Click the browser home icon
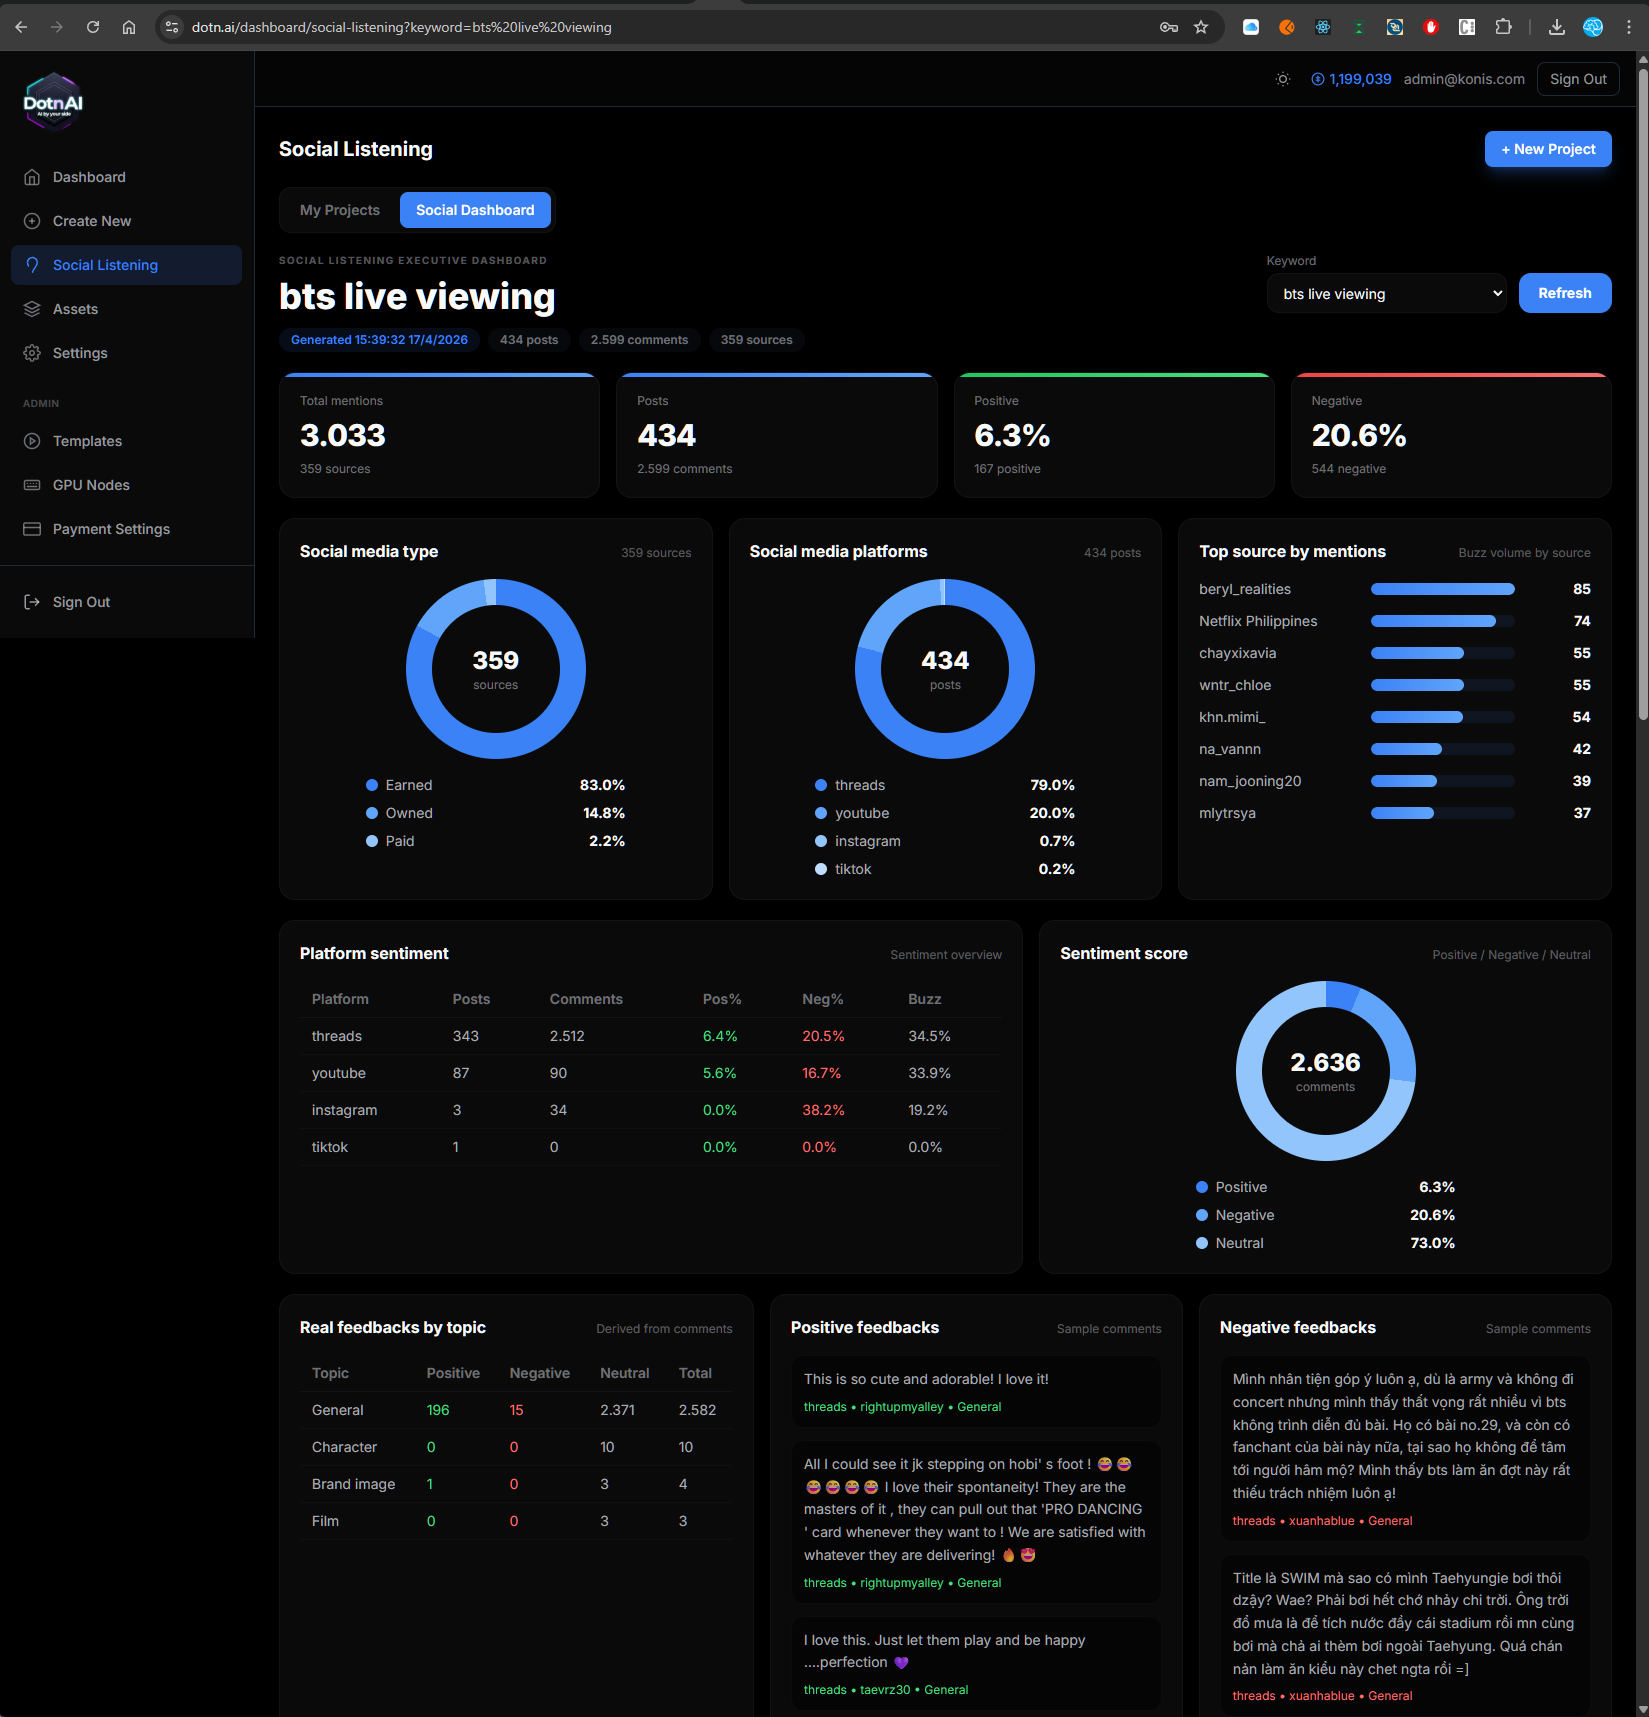 (129, 27)
